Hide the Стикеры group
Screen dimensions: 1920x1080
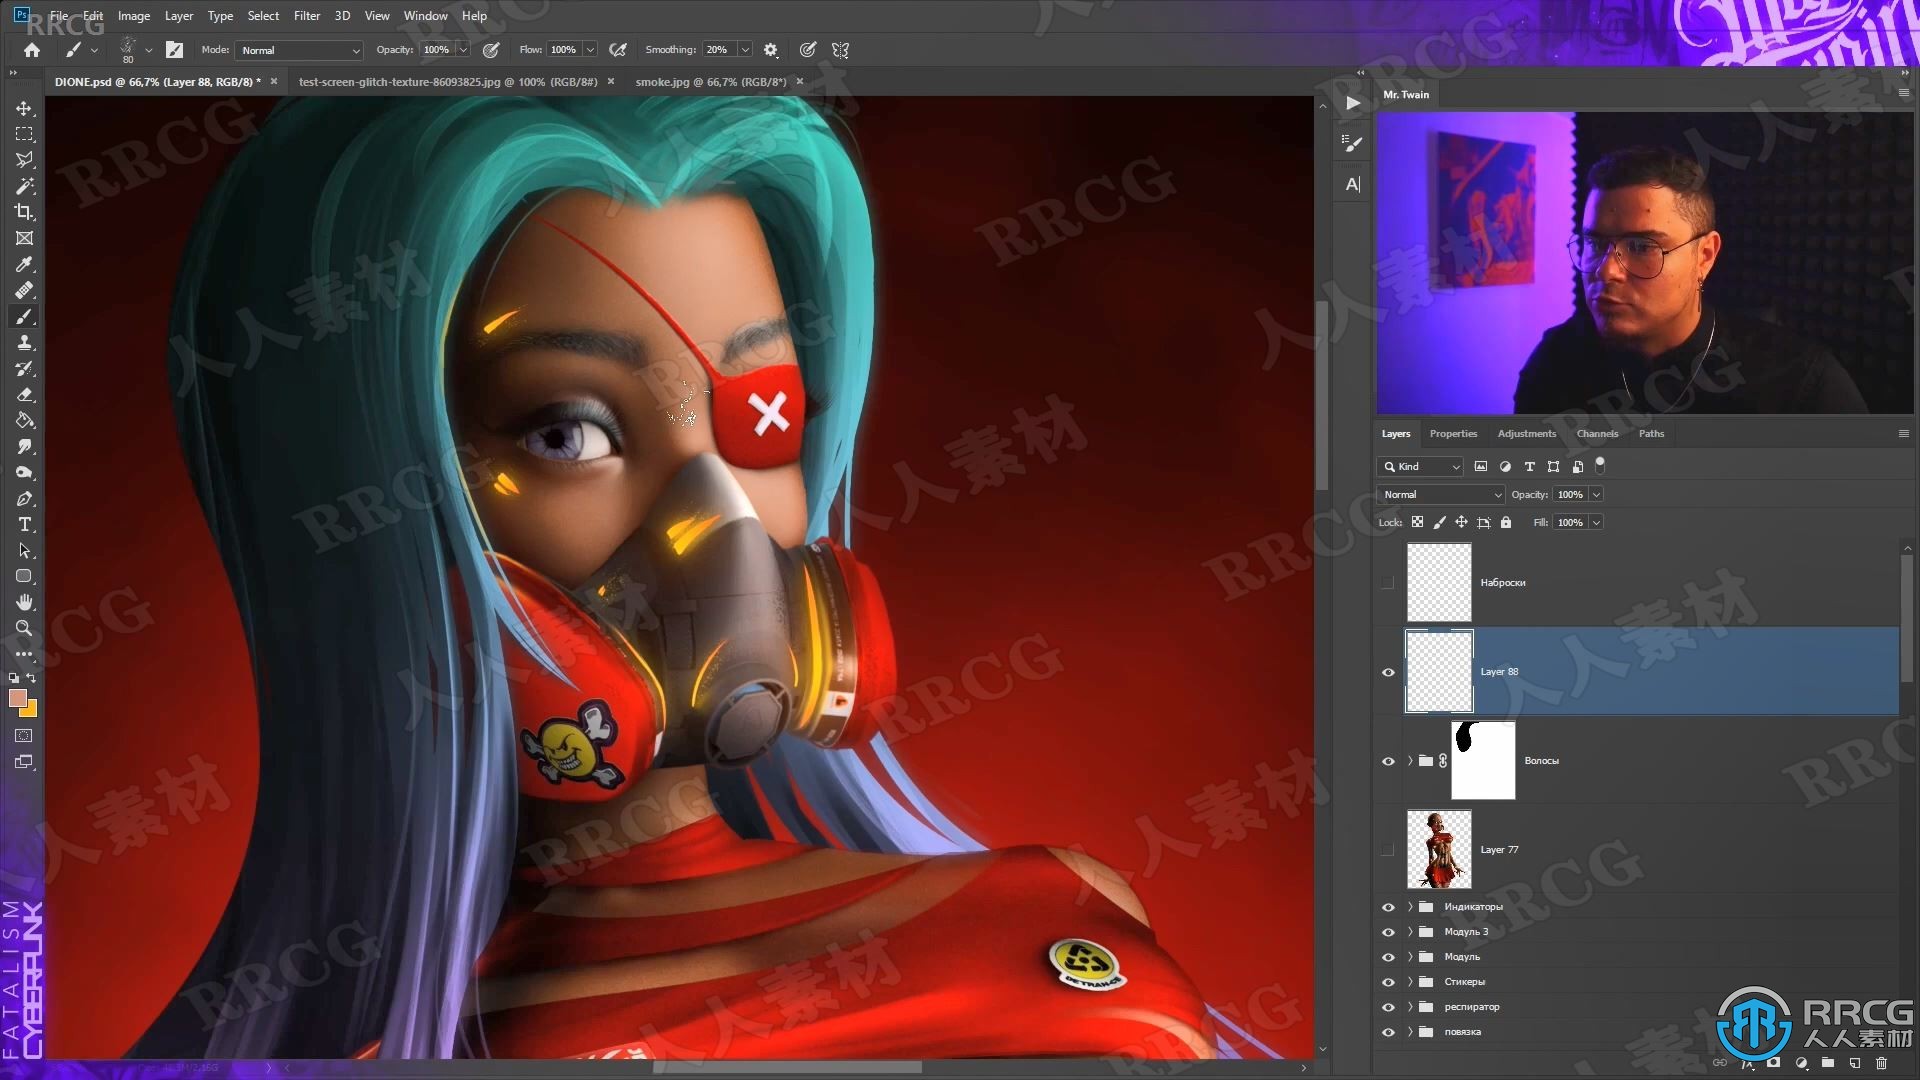point(1388,982)
